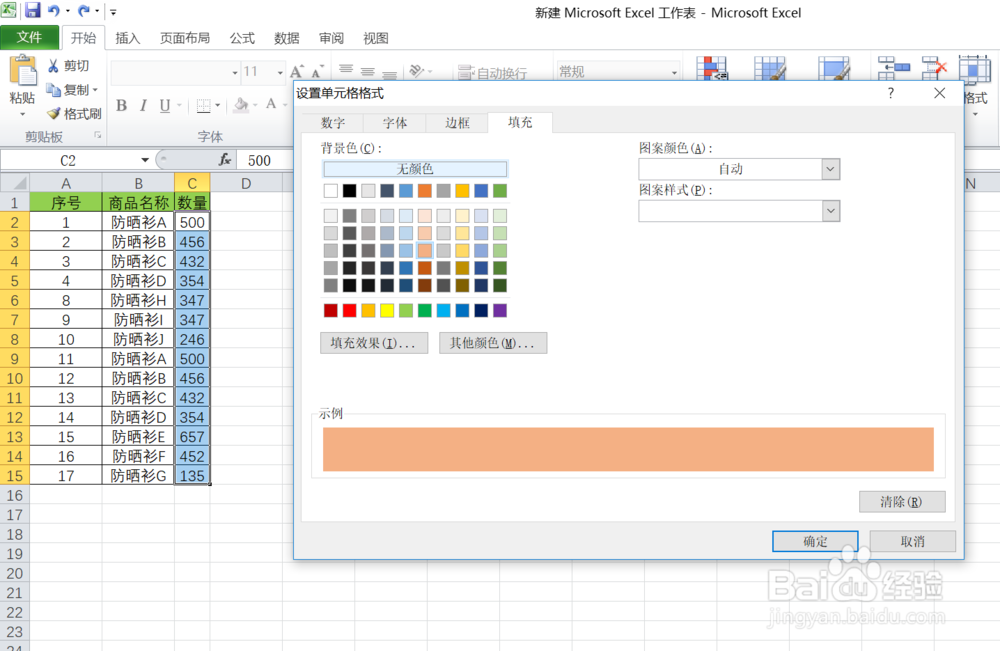Click the 取消 cancel button
Image resolution: width=1000 pixels, height=651 pixels.
pos(913,541)
